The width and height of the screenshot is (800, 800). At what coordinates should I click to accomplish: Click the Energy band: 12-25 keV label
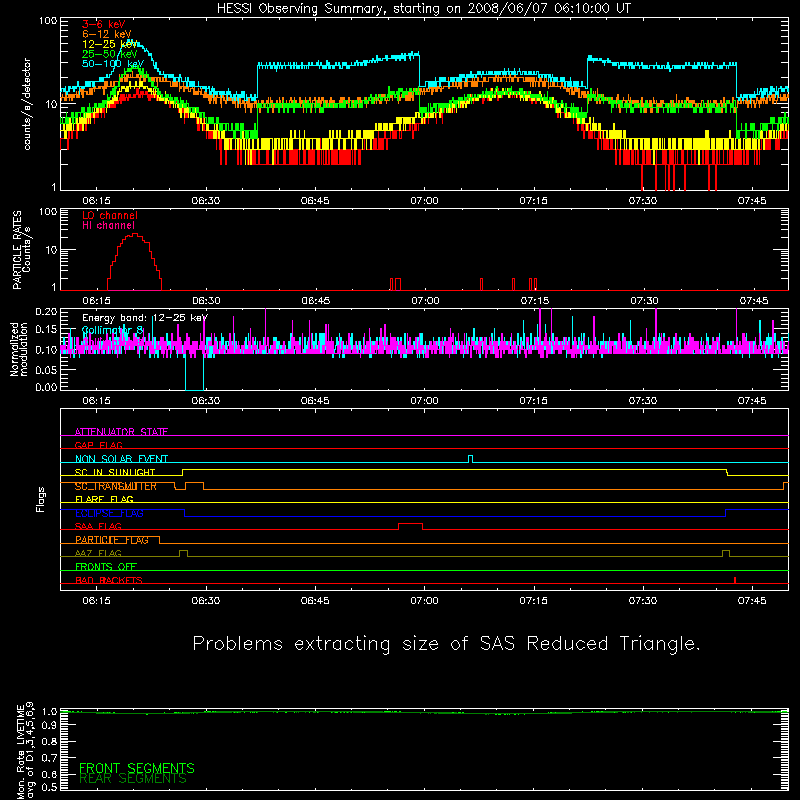point(145,318)
